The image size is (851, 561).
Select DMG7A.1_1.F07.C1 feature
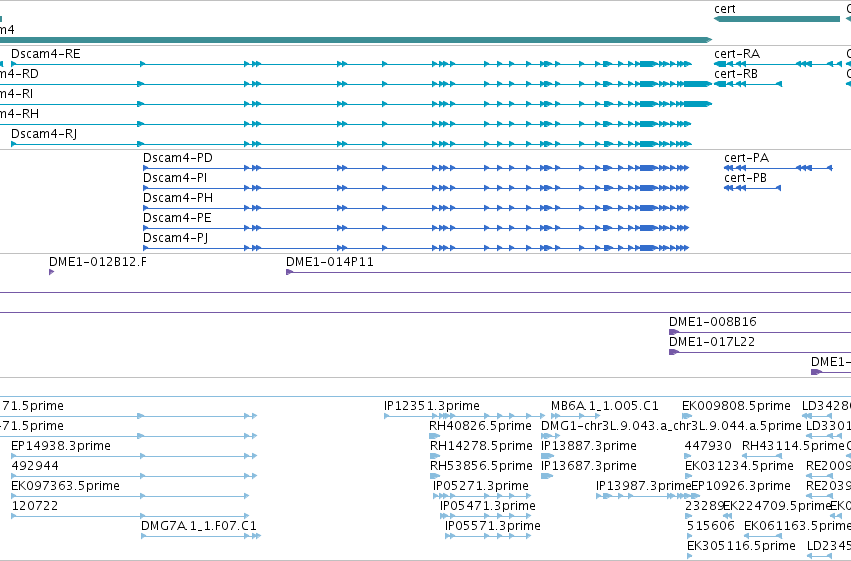pyautogui.click(x=199, y=526)
